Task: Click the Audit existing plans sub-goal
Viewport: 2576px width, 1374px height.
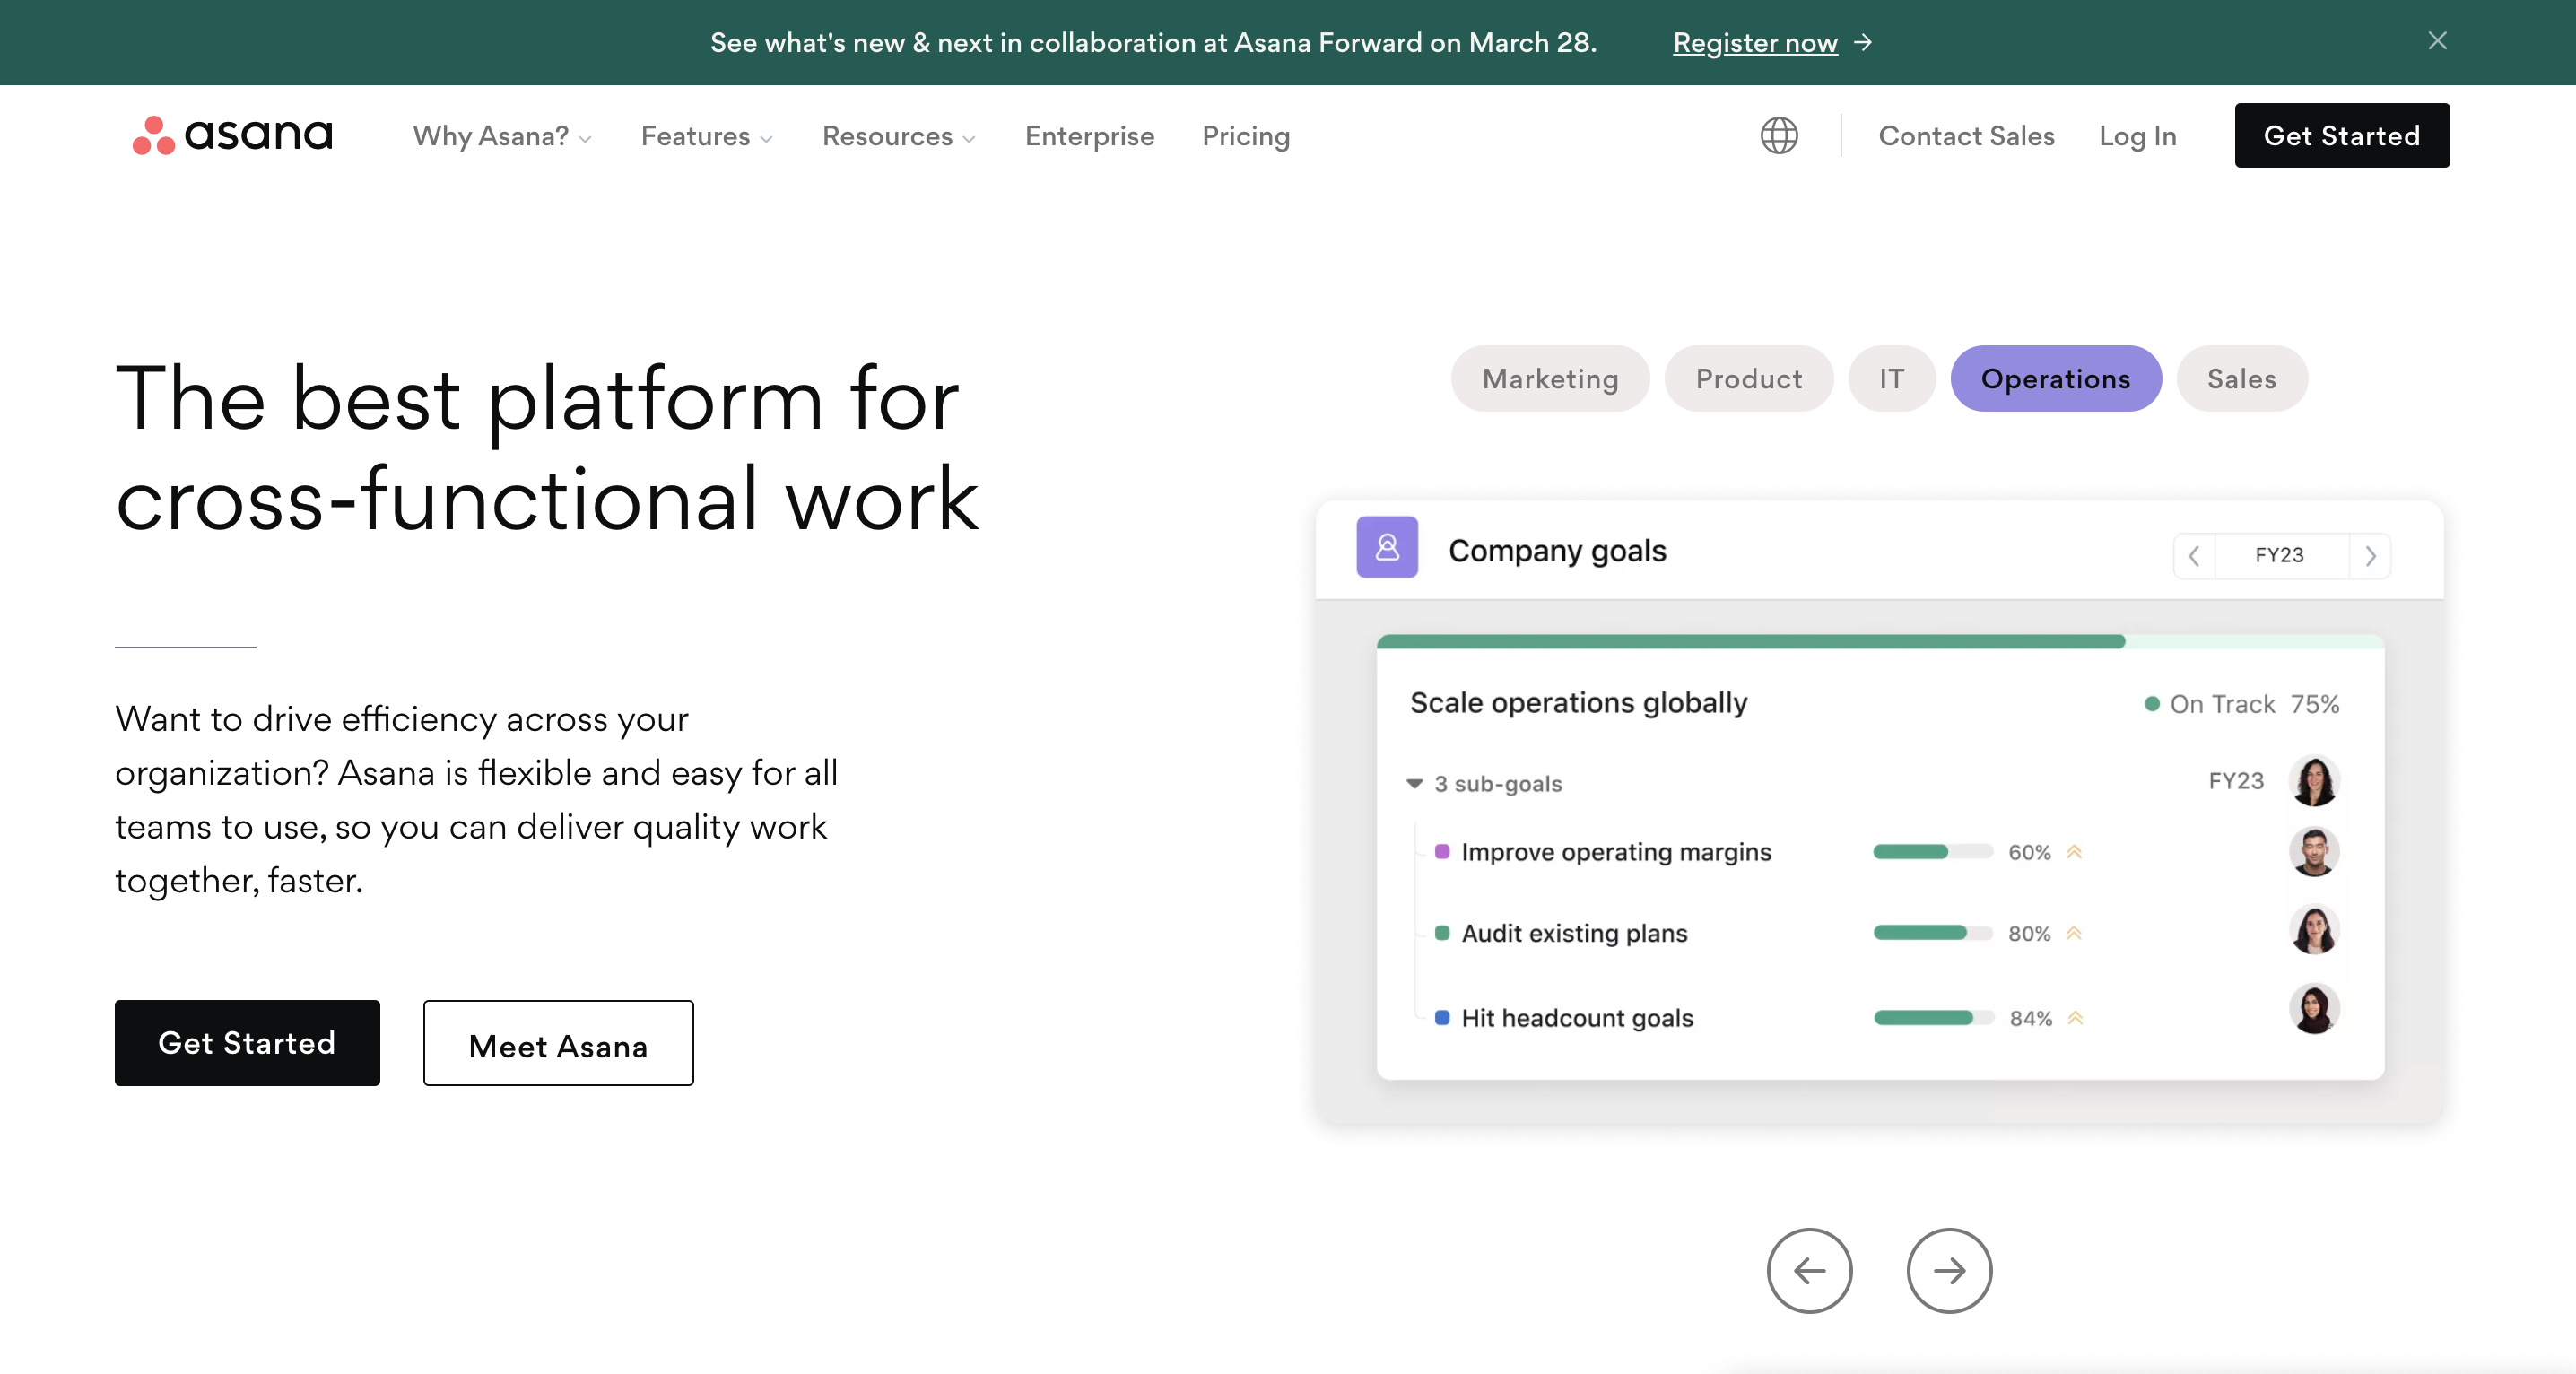Action: click(1573, 932)
